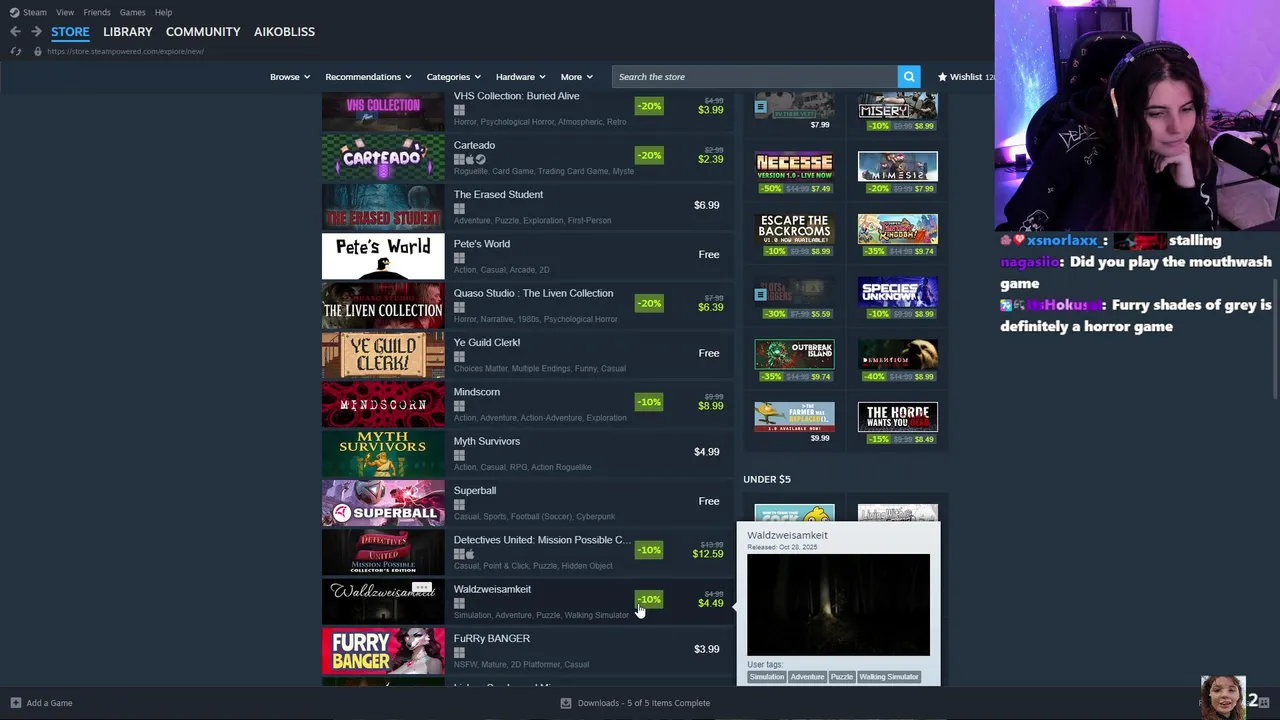Open the Species Unknown sidebar capsule

tap(898, 291)
